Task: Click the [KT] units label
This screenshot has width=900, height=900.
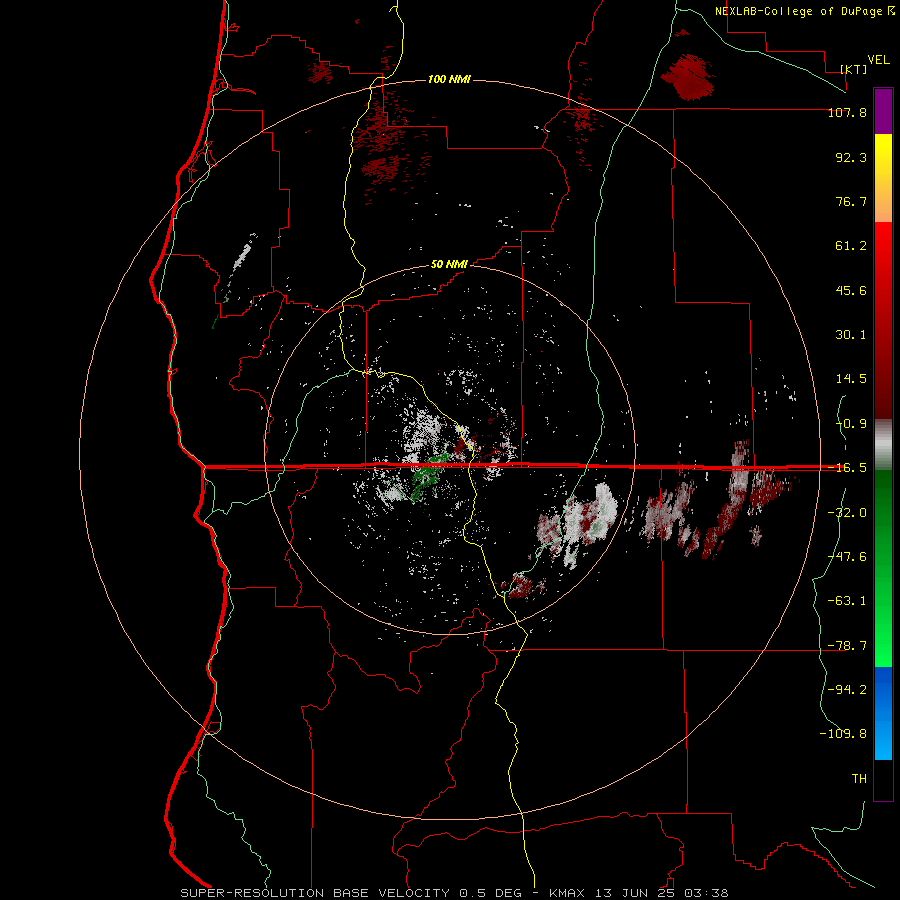Action: [854, 69]
